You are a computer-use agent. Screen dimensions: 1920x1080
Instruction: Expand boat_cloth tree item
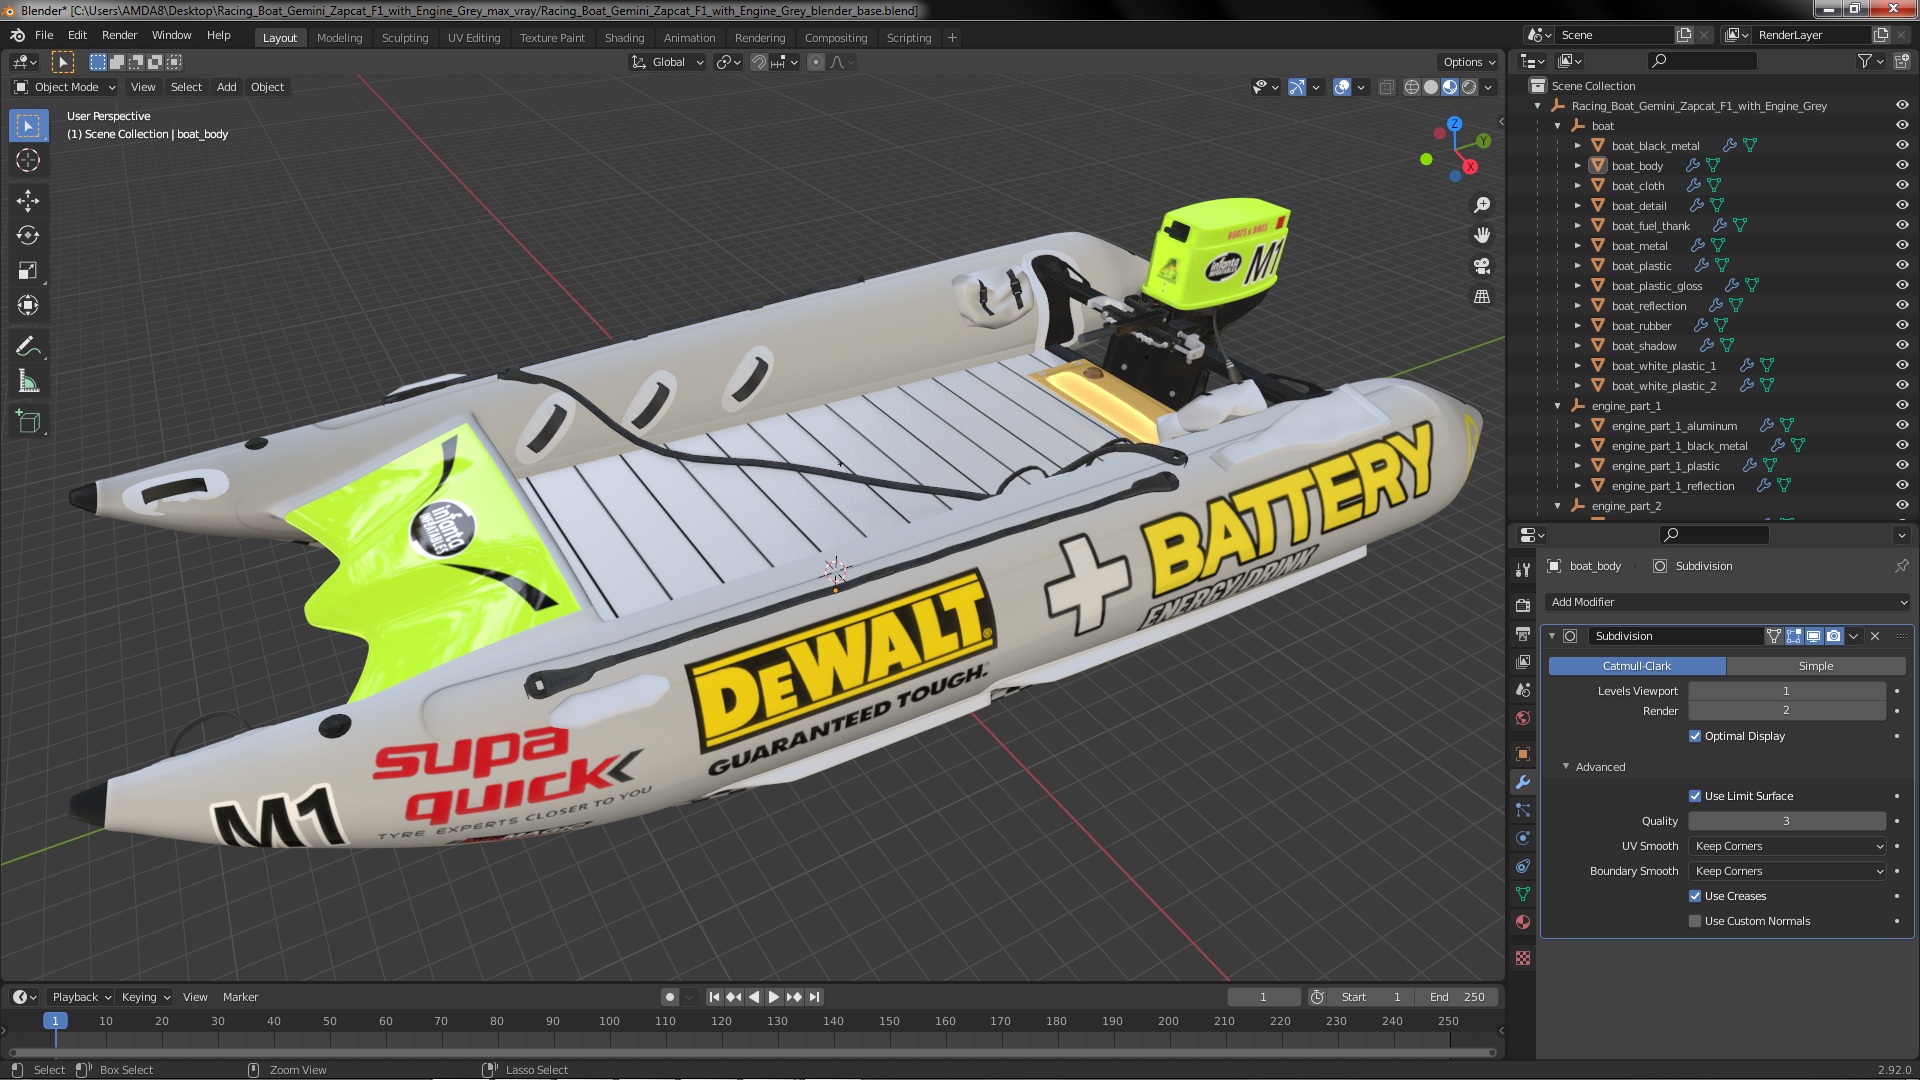[1578, 186]
